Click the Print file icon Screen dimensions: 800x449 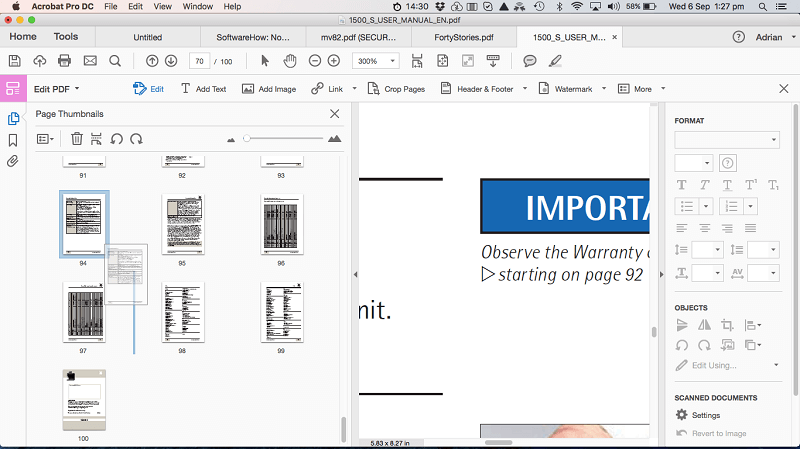[64, 61]
